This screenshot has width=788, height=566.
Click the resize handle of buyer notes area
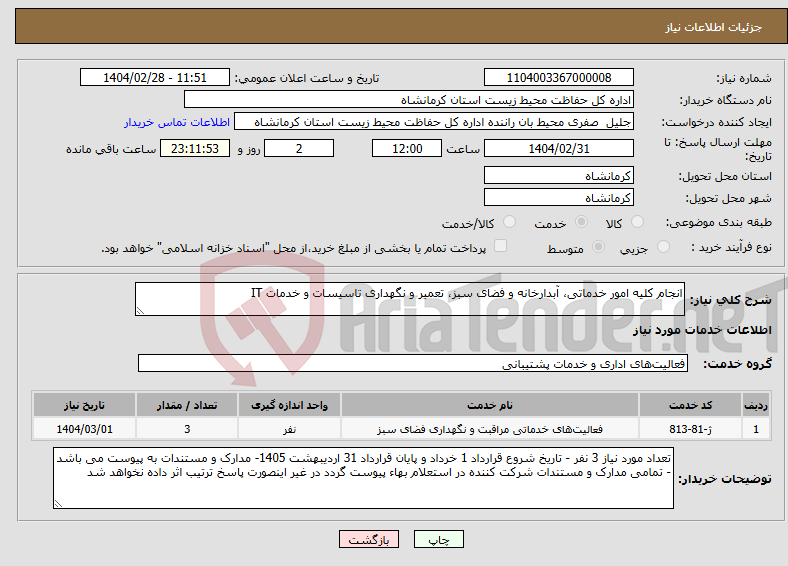tap(58, 503)
